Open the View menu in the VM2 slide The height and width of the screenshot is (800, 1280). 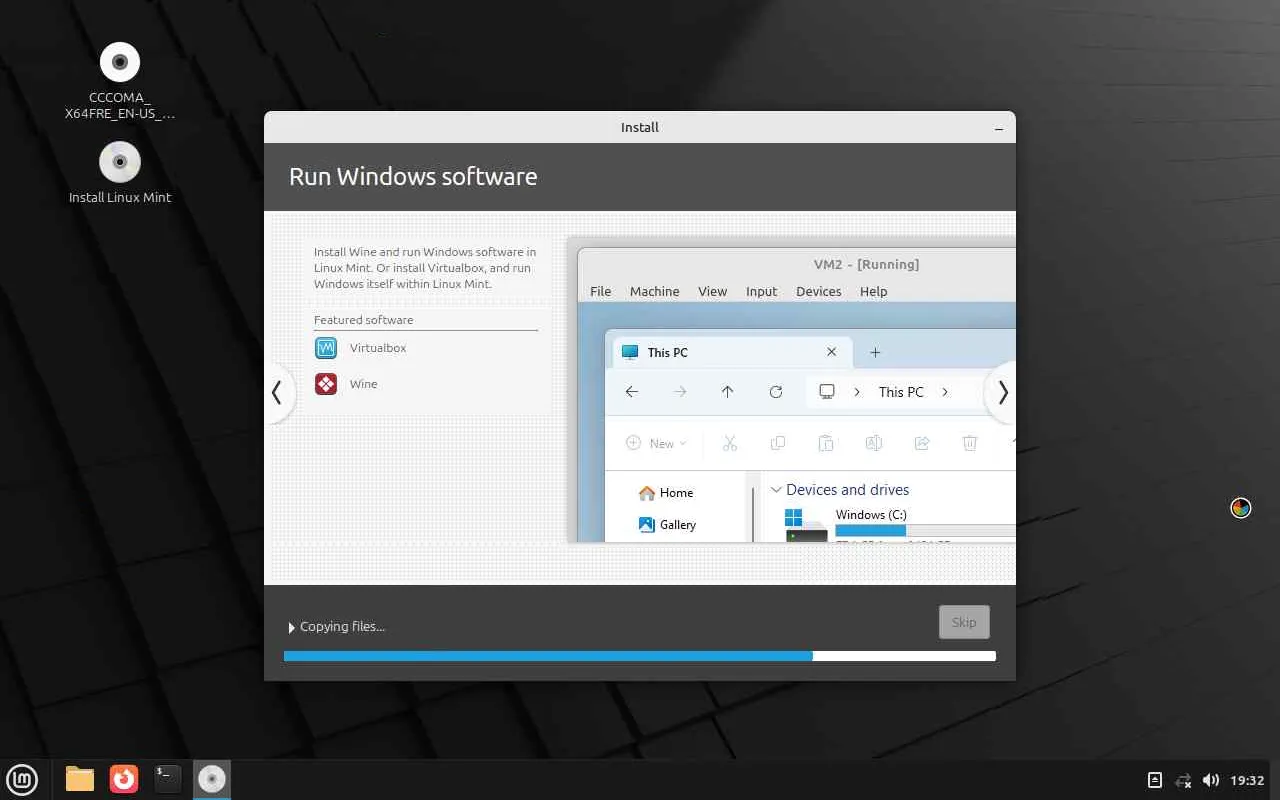click(x=712, y=291)
